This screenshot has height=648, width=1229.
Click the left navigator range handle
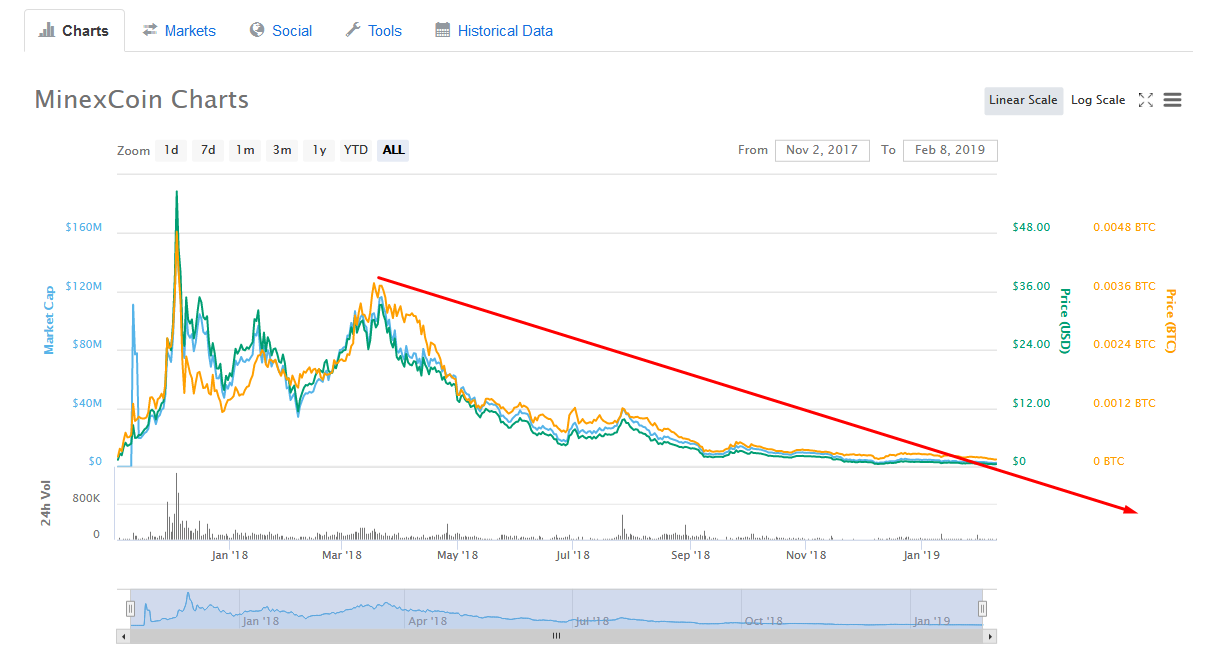point(130,608)
